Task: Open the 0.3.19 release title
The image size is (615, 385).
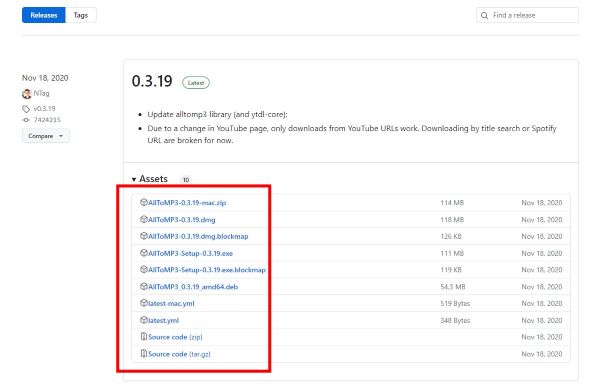Action: tap(152, 81)
